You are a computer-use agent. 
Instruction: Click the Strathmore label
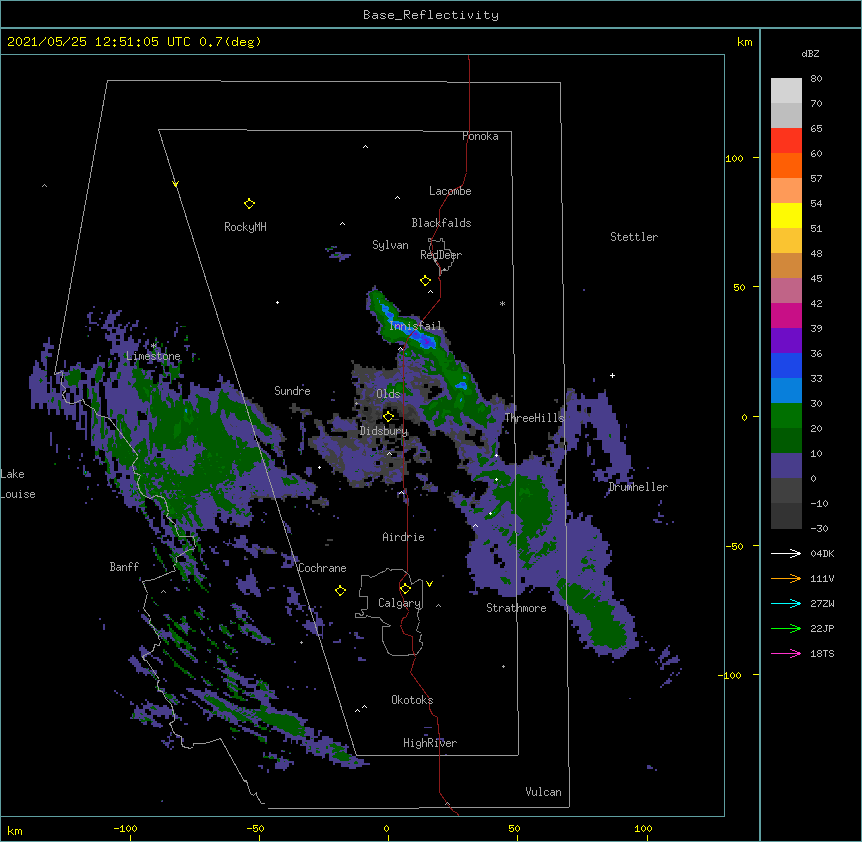coord(516,608)
